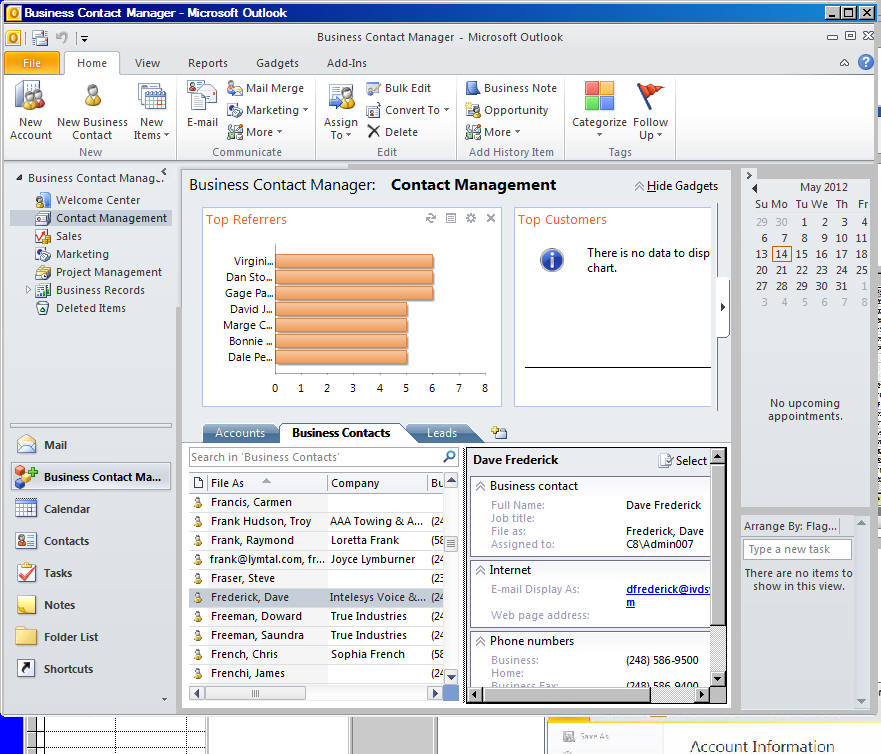Viewport: 881px width, 754px height.
Task: Select the Francis, Carmen contact row
Action: tap(316, 502)
